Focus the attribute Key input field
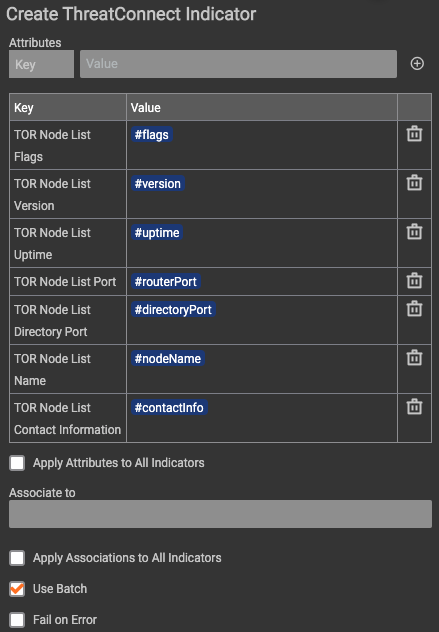 click(x=42, y=64)
